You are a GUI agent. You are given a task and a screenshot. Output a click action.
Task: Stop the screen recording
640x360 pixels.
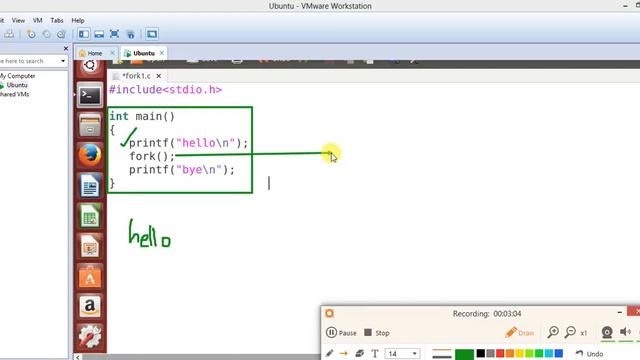click(377, 333)
